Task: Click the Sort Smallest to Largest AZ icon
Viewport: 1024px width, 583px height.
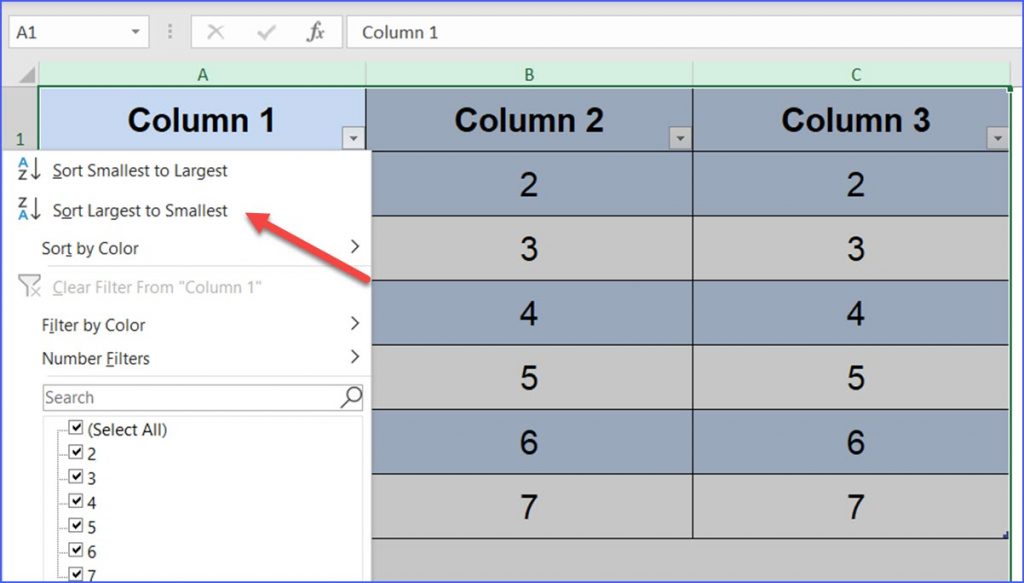Action: click(24, 170)
